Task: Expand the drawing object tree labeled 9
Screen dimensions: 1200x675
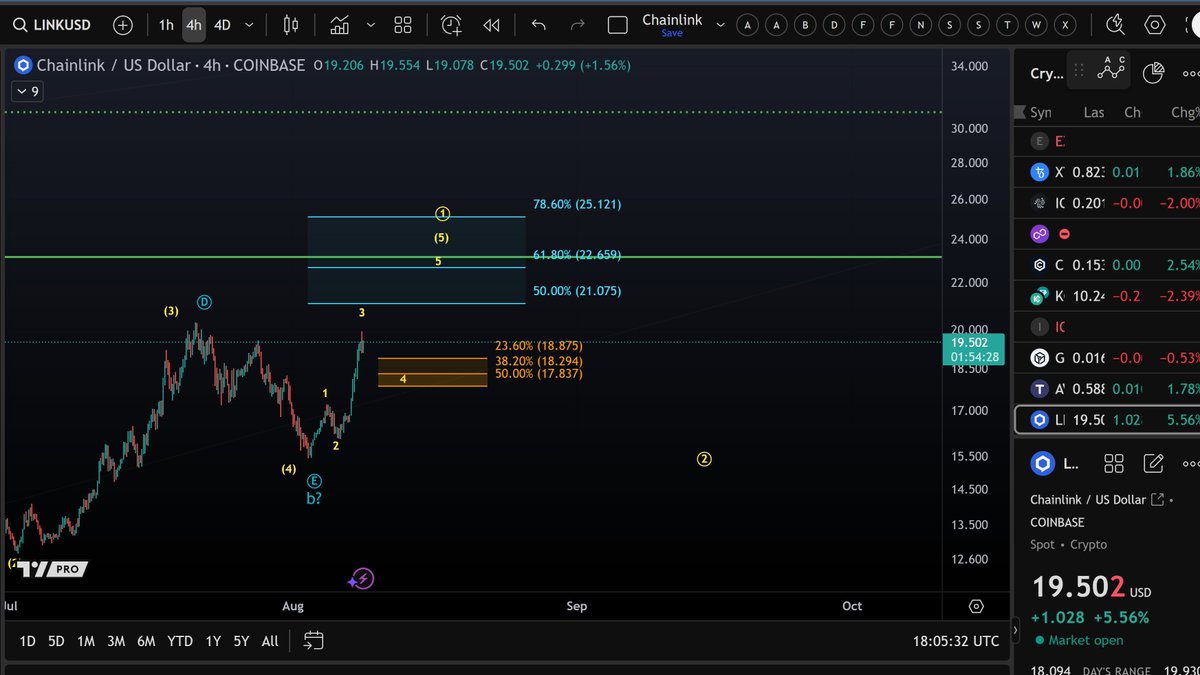Action: (27, 91)
